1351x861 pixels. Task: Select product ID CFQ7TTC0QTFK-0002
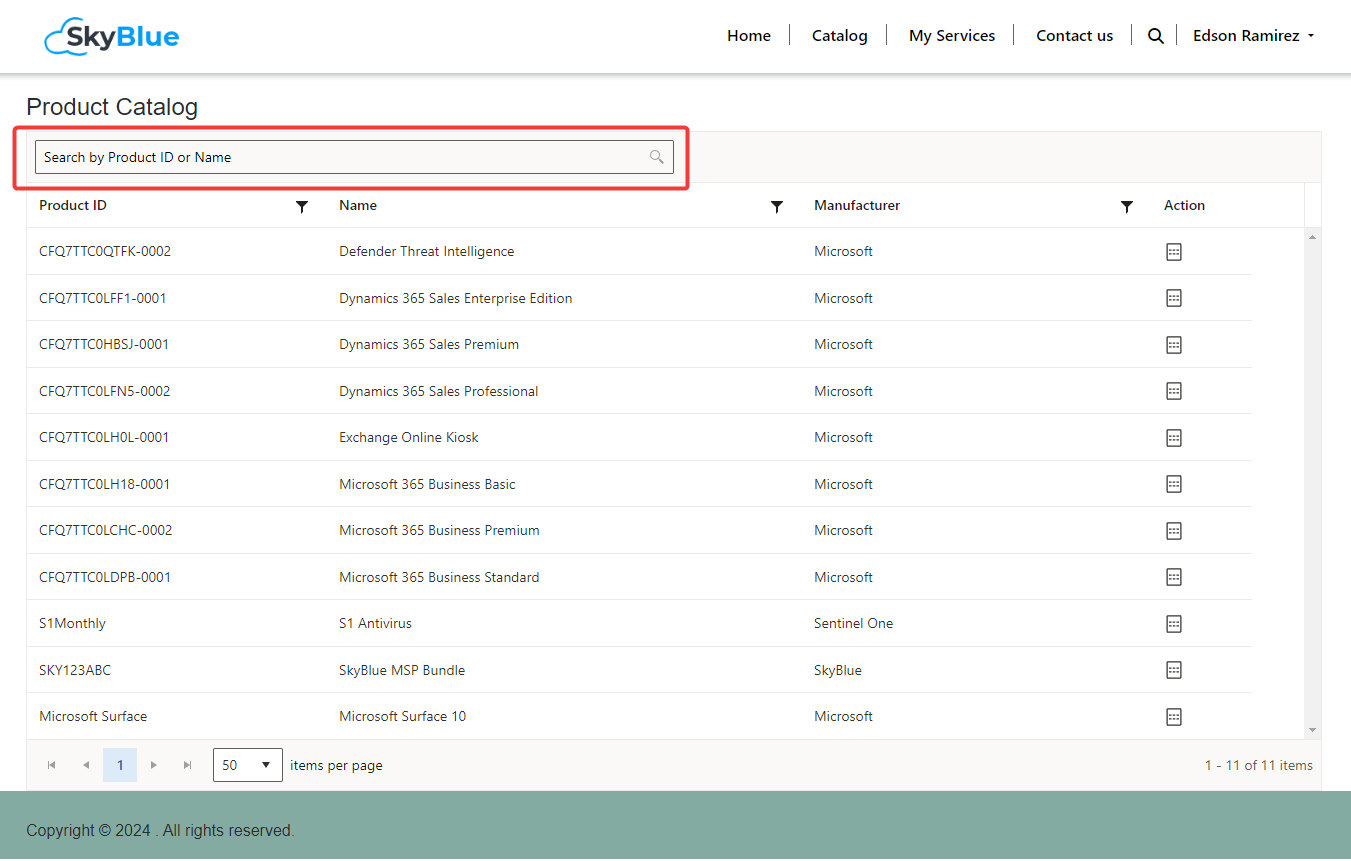[x=105, y=252]
